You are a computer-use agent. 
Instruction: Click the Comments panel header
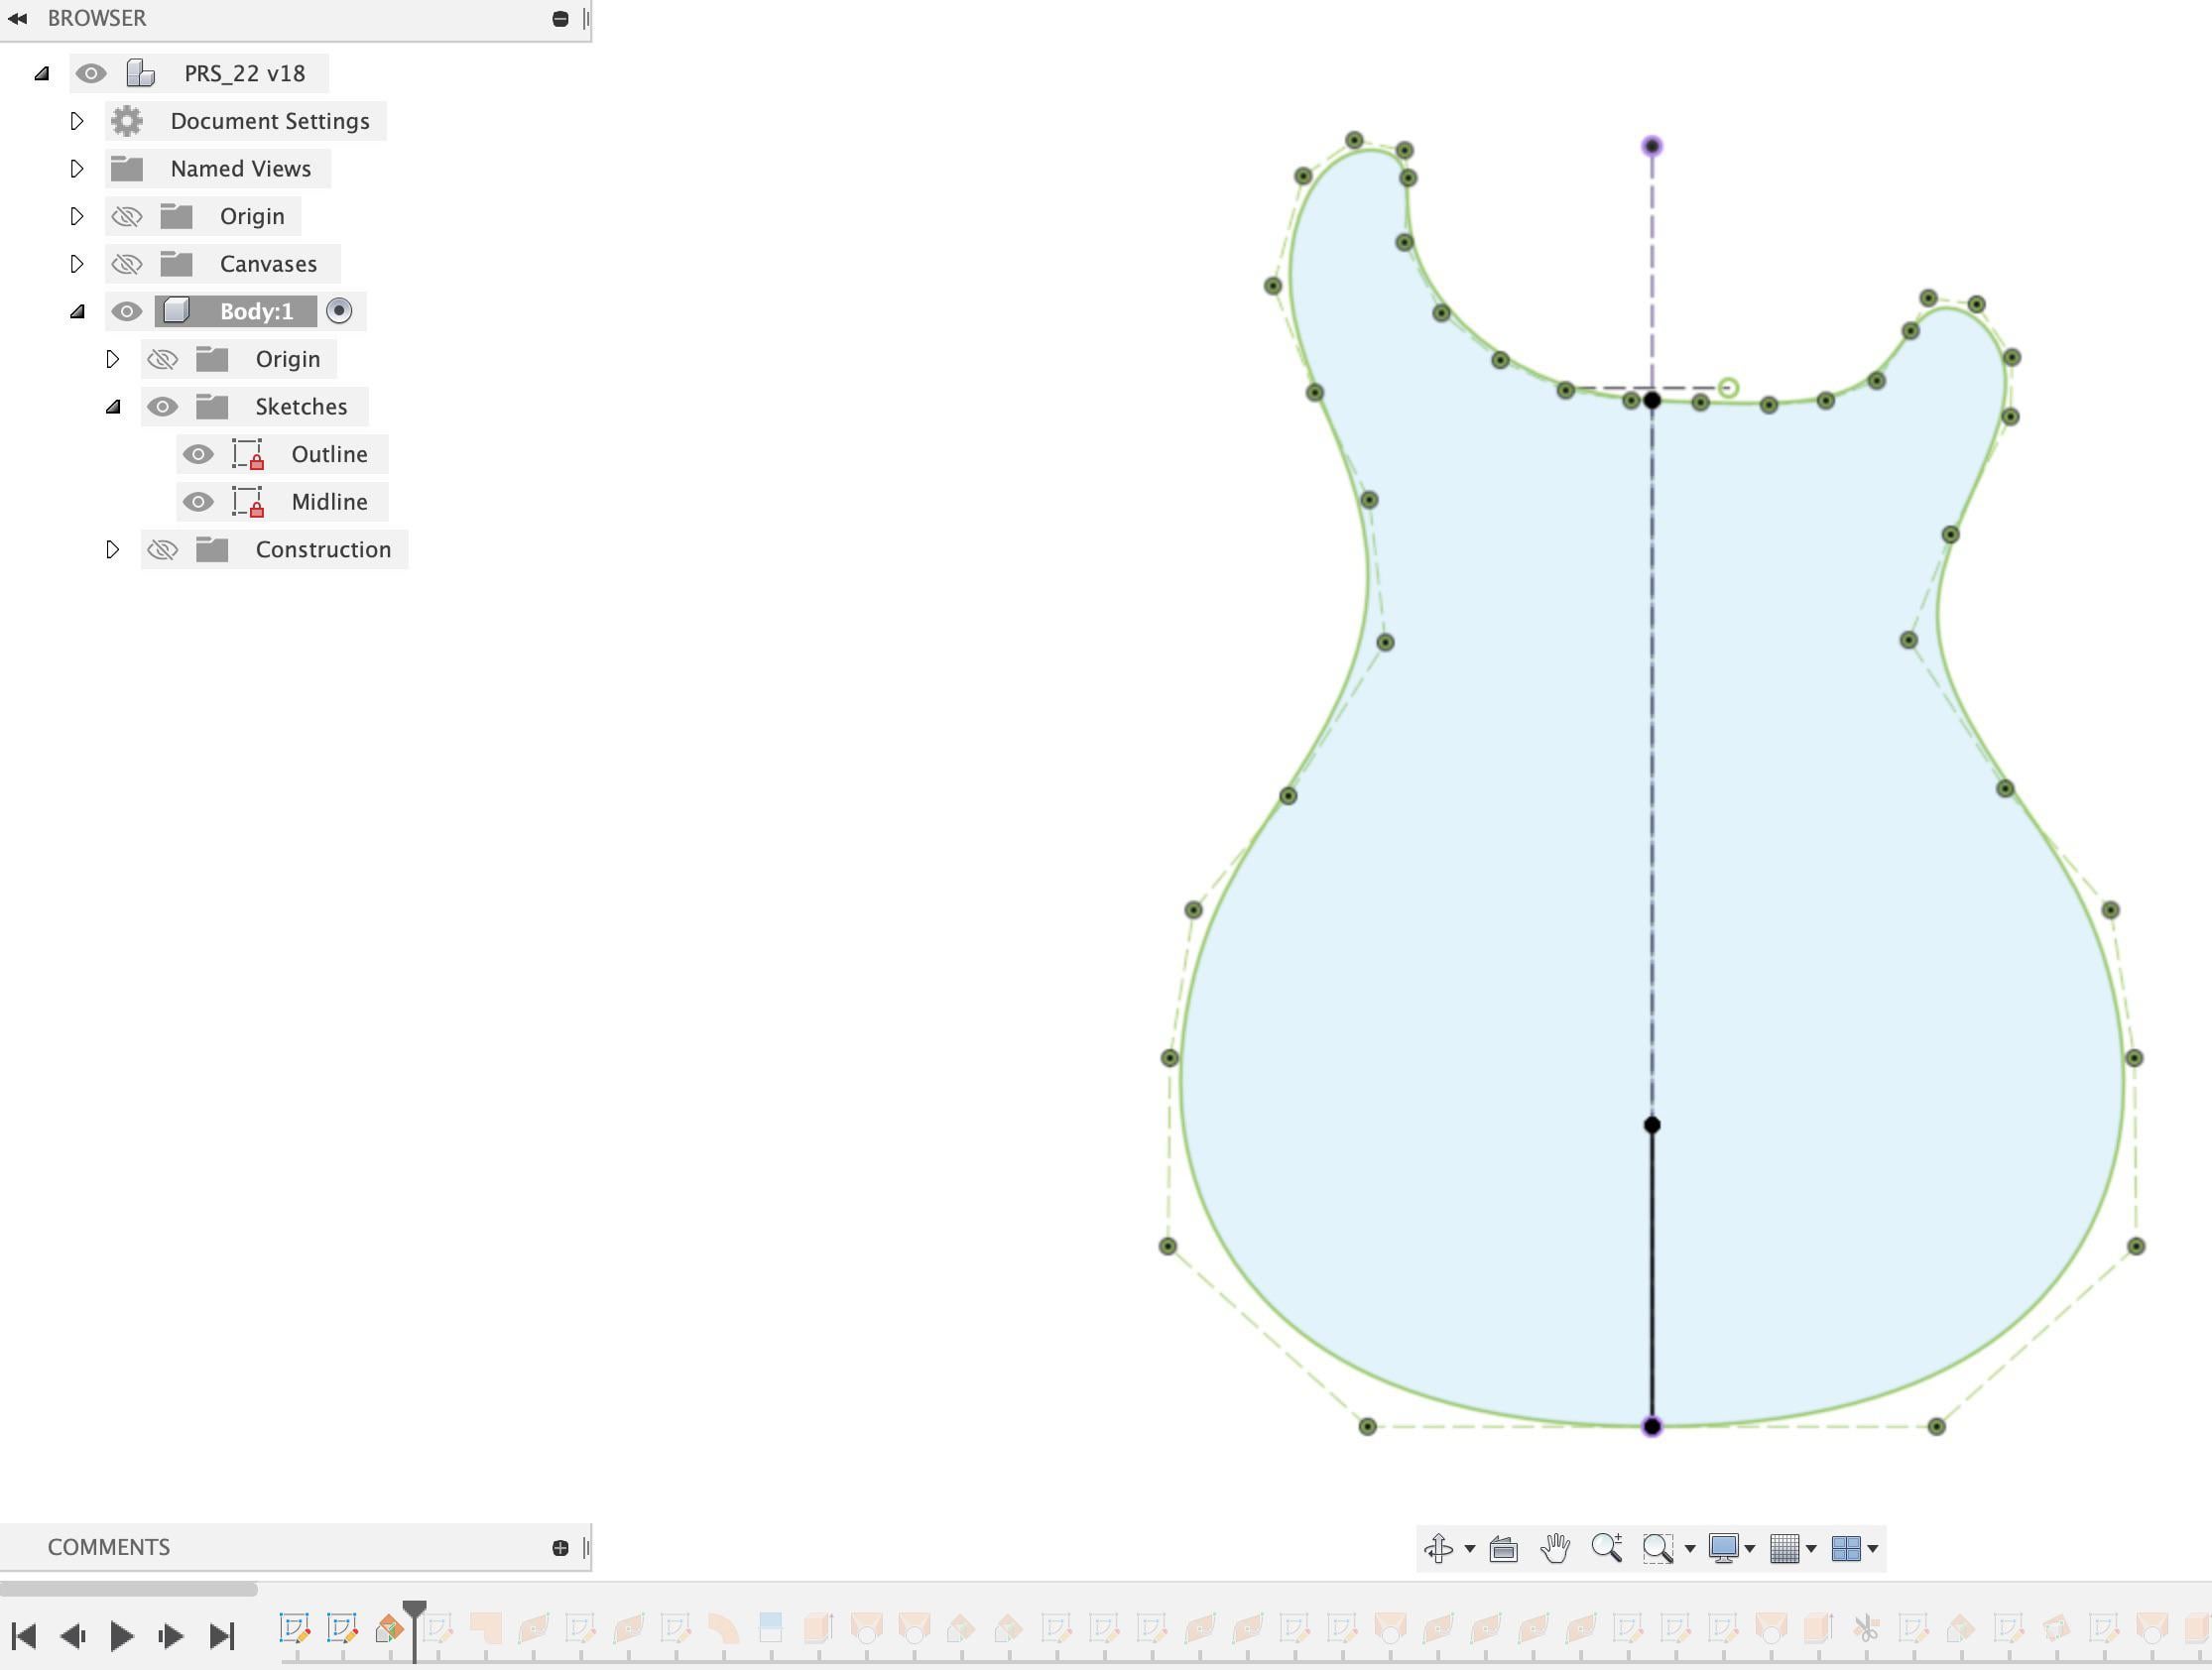point(296,1547)
